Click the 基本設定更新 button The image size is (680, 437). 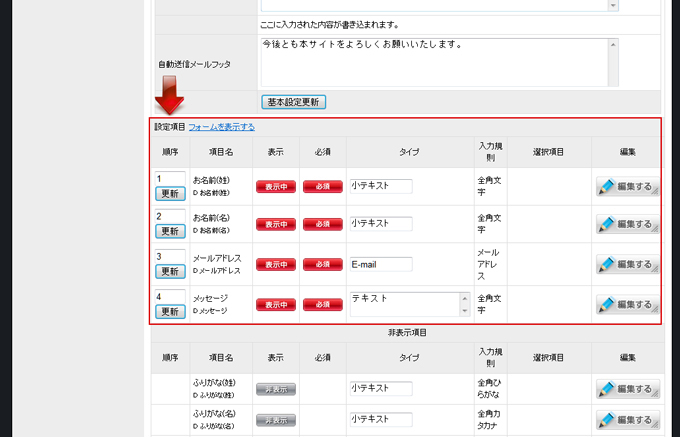tap(294, 102)
